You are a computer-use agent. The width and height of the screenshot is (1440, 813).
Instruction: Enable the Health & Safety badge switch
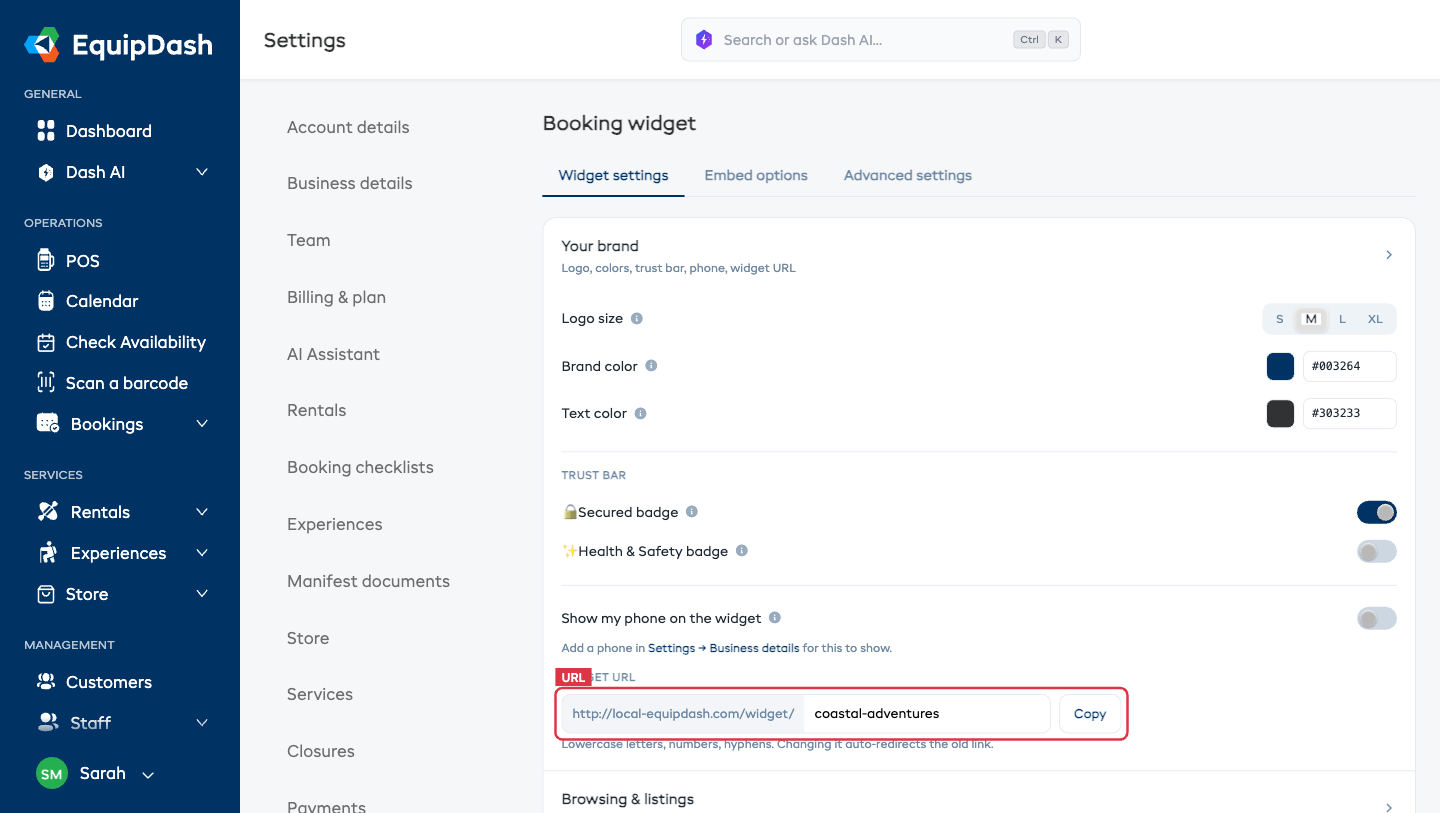pos(1376,551)
